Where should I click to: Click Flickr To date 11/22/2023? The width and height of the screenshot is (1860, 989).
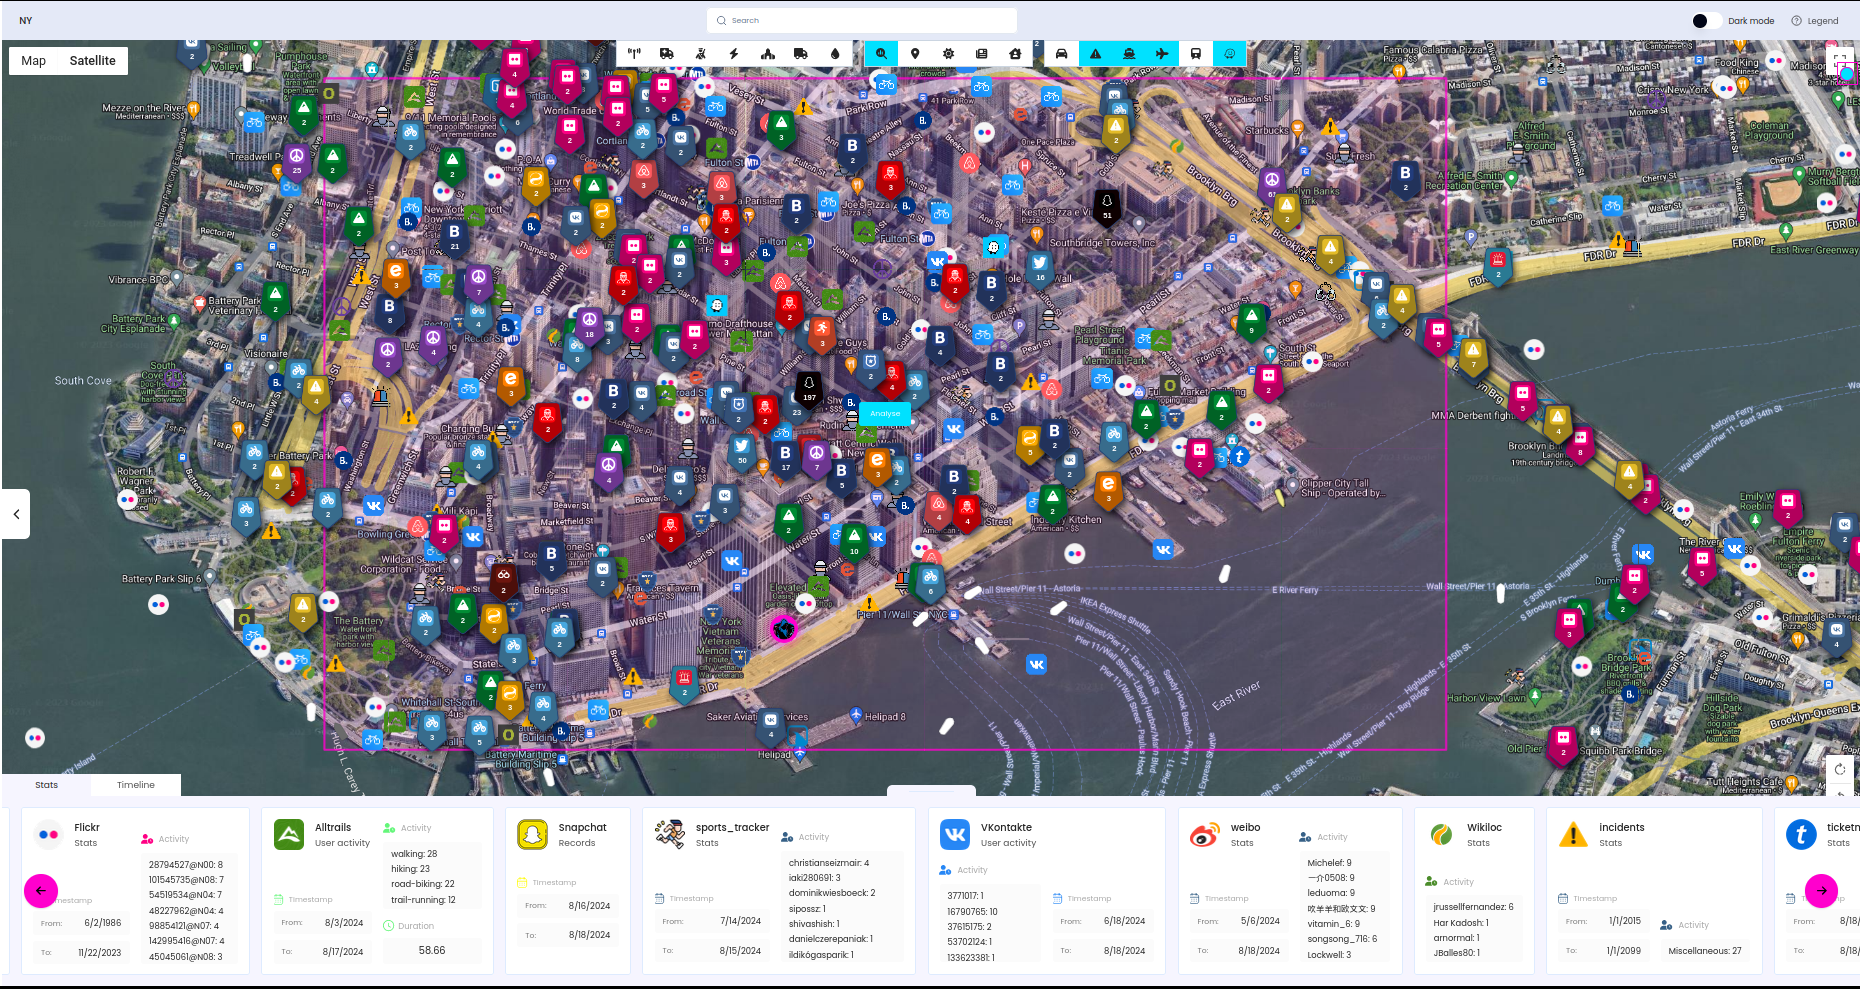tap(100, 953)
